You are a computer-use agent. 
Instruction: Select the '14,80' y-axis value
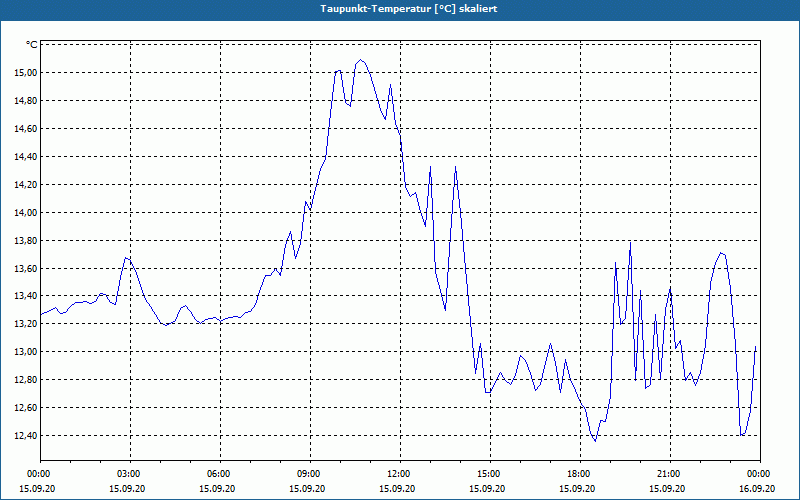click(x=28, y=101)
